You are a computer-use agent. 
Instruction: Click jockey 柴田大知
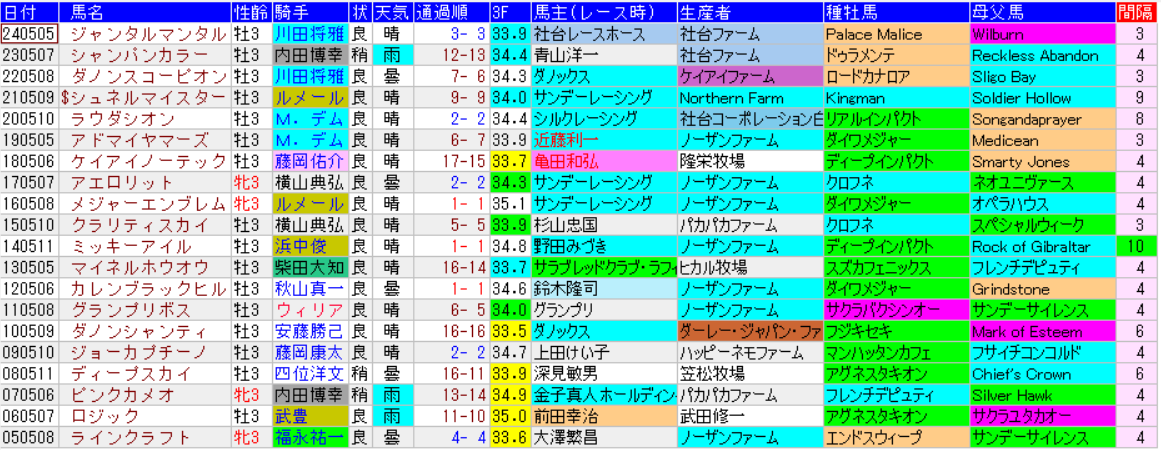(x=308, y=269)
